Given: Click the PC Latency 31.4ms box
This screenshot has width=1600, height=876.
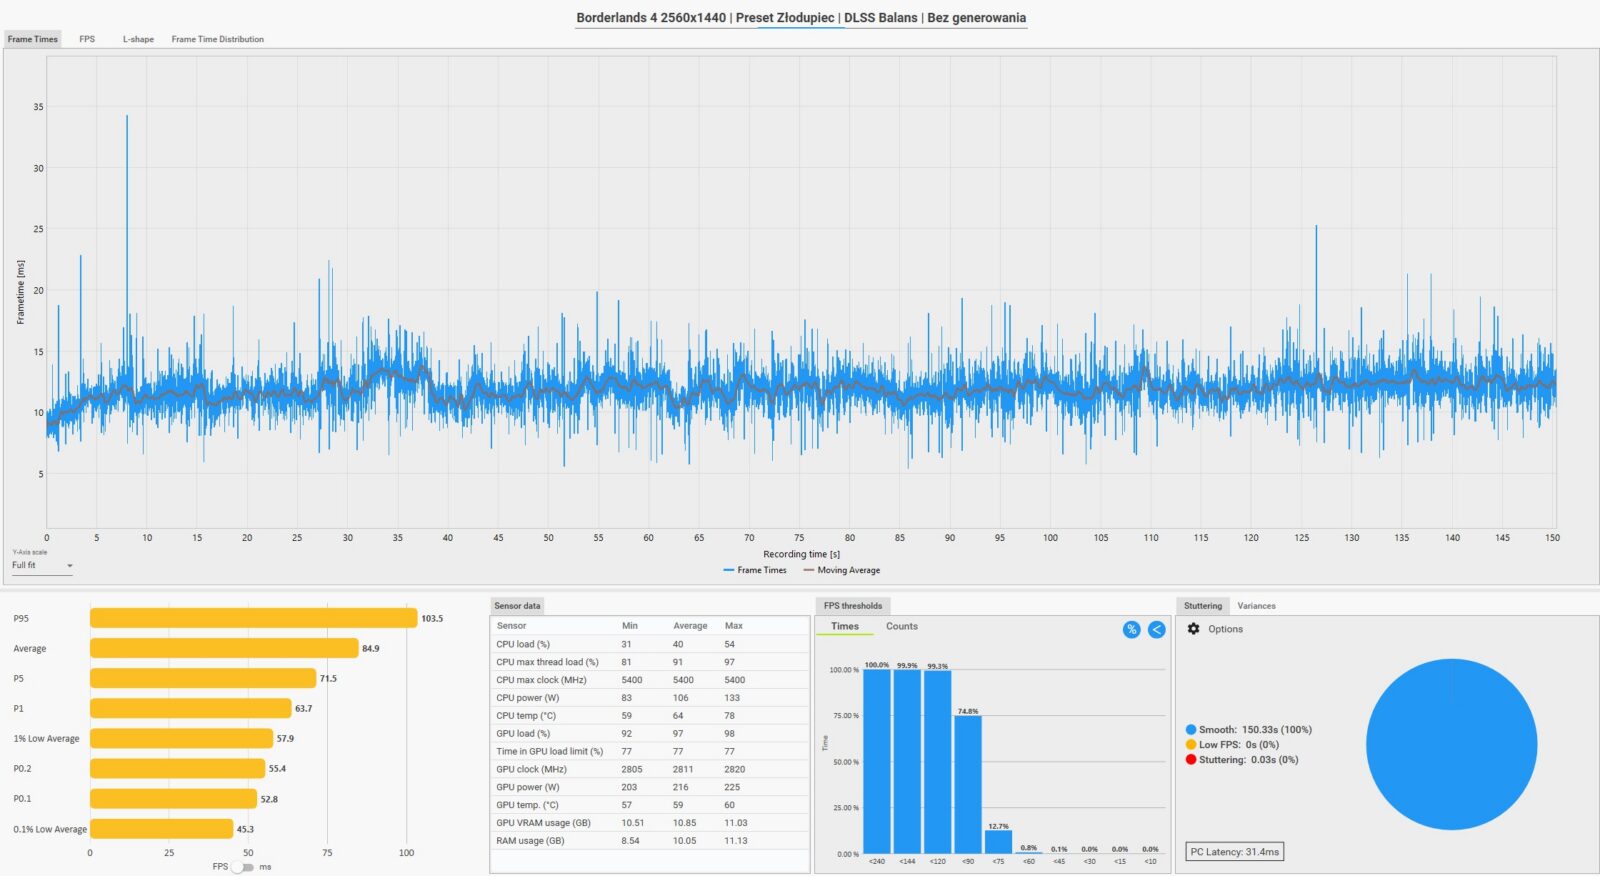Looking at the screenshot, I should point(1234,852).
